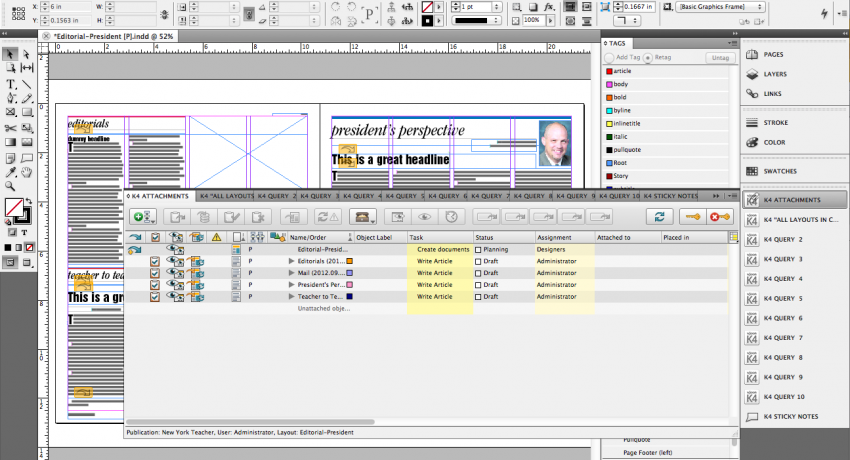Image resolution: width=850 pixels, height=460 pixels.
Task: Open the Basic Graphics Frame dropdown
Action: click(x=720, y=7)
